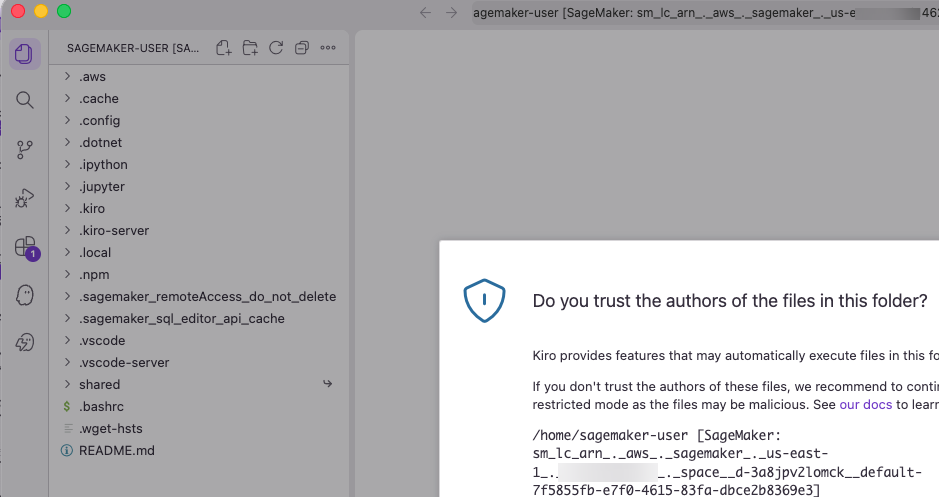Click the .wget-hsts text file icon

(x=68, y=428)
